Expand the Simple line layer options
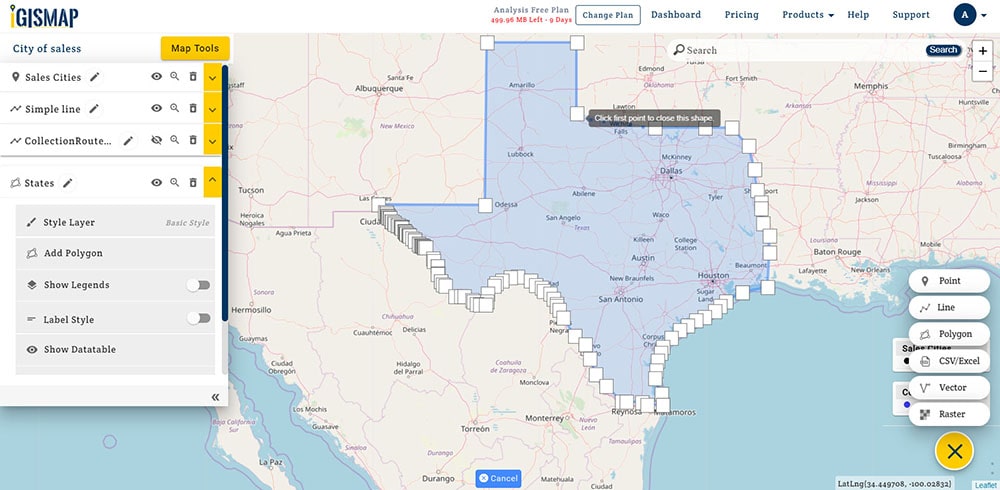1000x490 pixels. click(x=212, y=109)
